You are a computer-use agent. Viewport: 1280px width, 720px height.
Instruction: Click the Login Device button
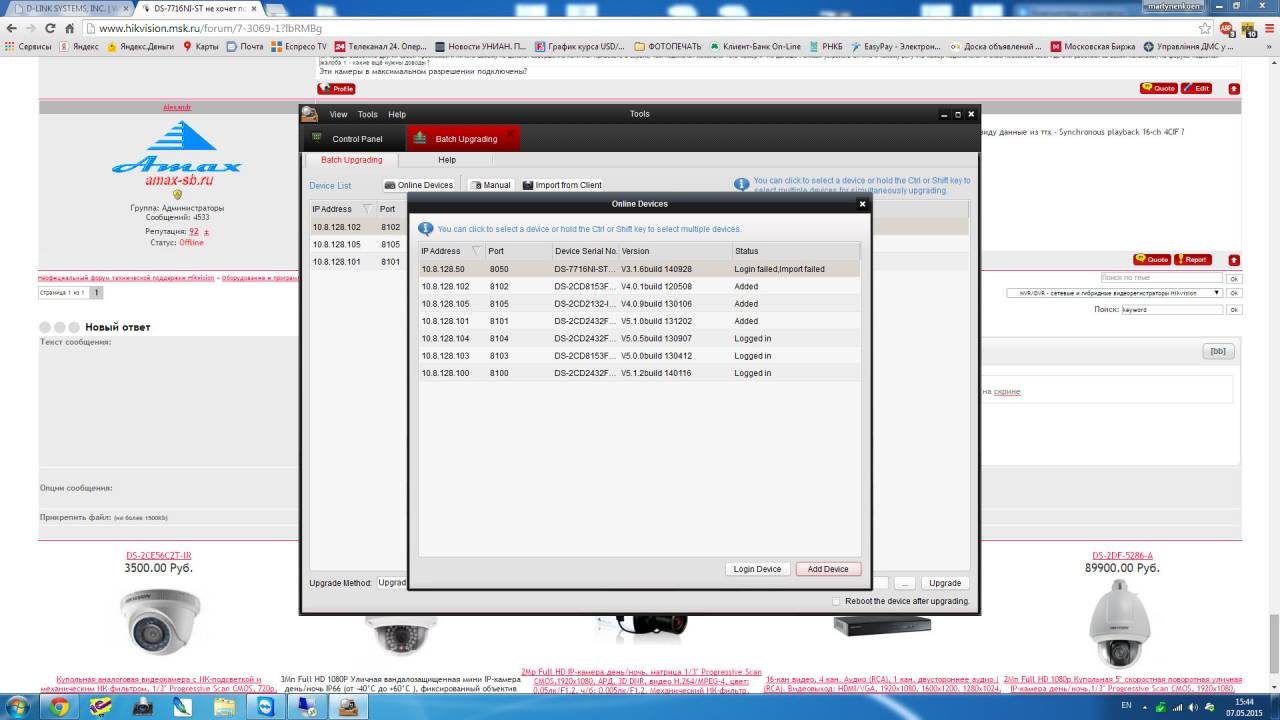click(x=757, y=569)
